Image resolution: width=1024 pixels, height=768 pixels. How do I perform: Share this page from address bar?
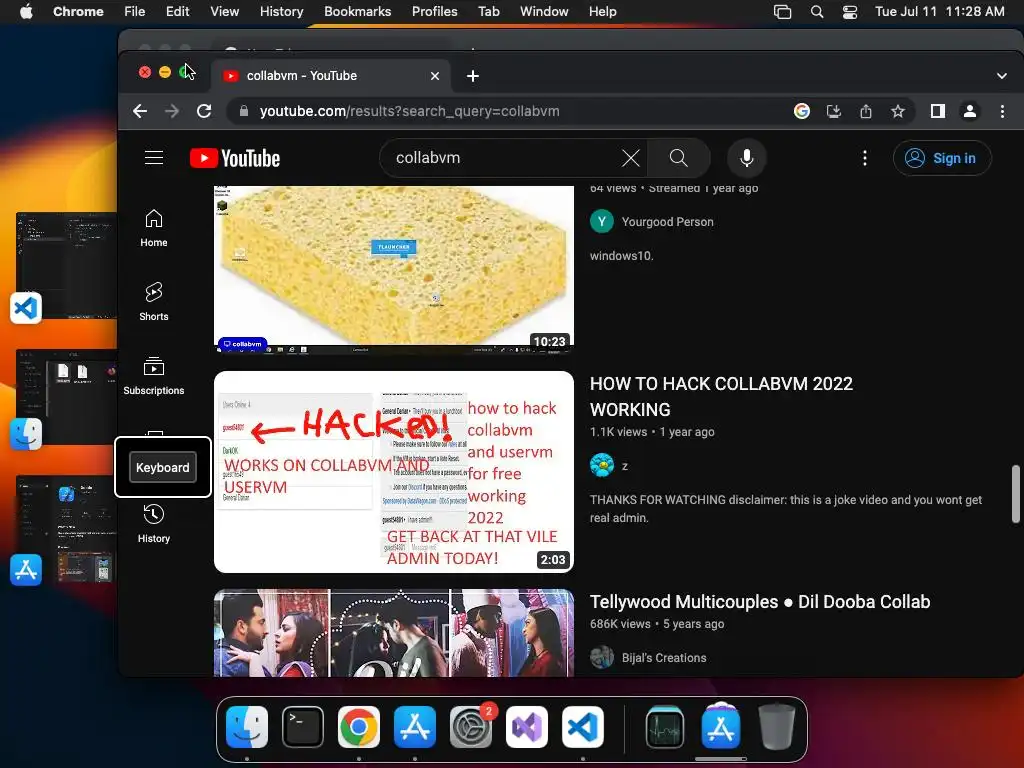point(866,112)
